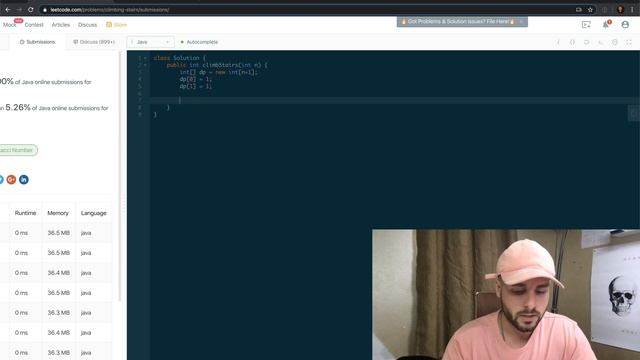Bookmark this page with the star icon
This screenshot has height=360, width=640.
(x=590, y=9)
